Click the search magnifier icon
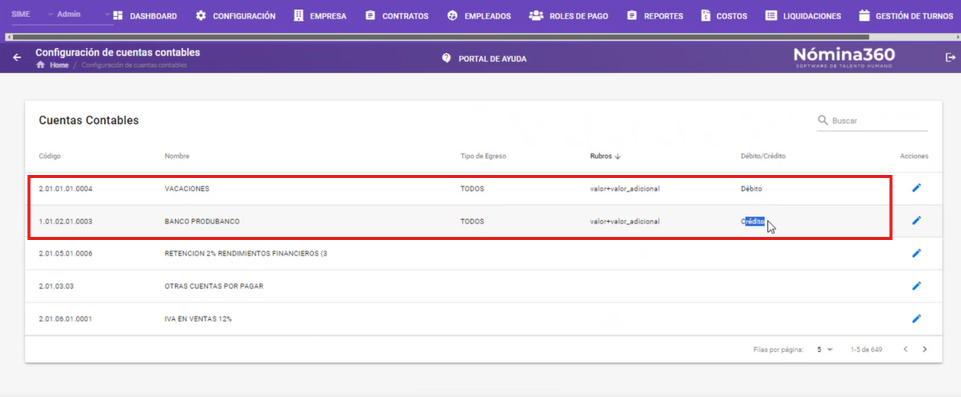Viewport: 961px width, 397px height. coord(822,120)
